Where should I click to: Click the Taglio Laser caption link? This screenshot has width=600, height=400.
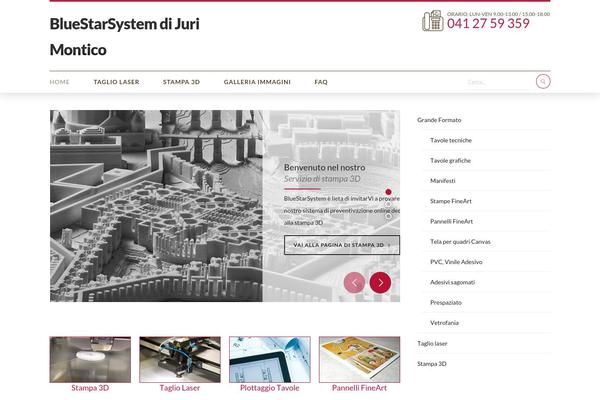tap(180, 388)
